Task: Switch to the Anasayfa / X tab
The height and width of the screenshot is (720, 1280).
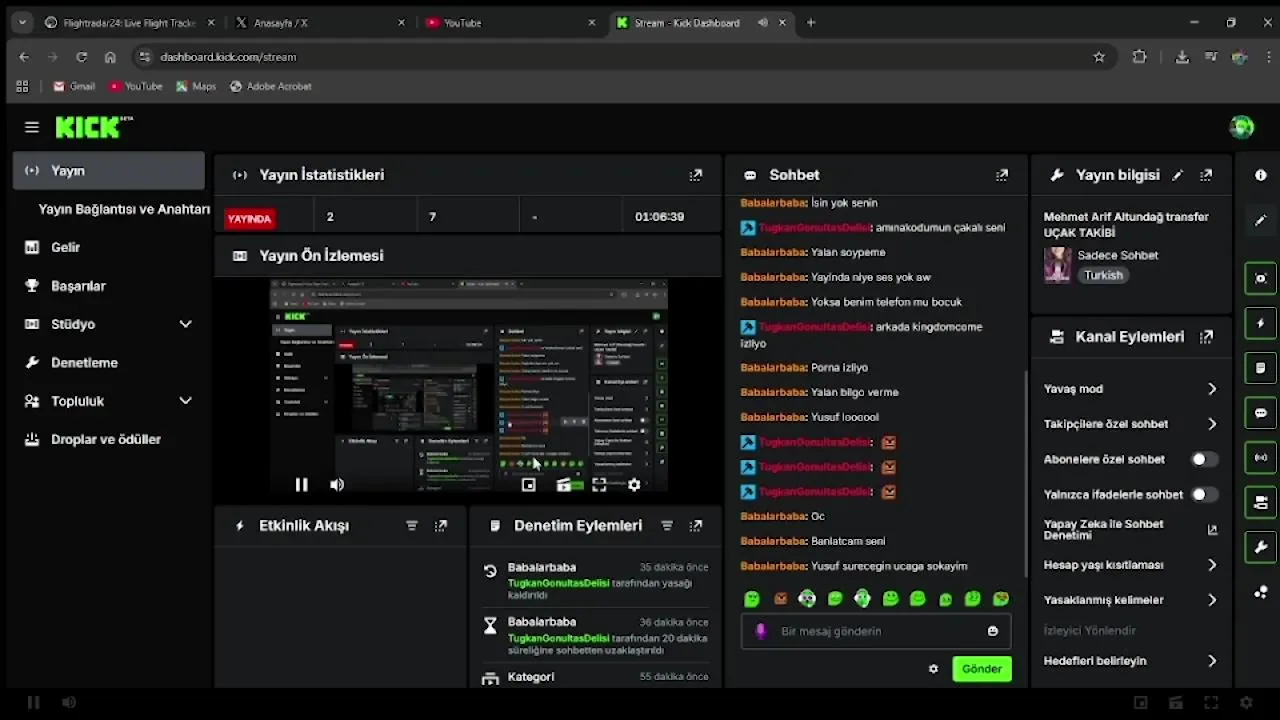Action: click(x=320, y=22)
